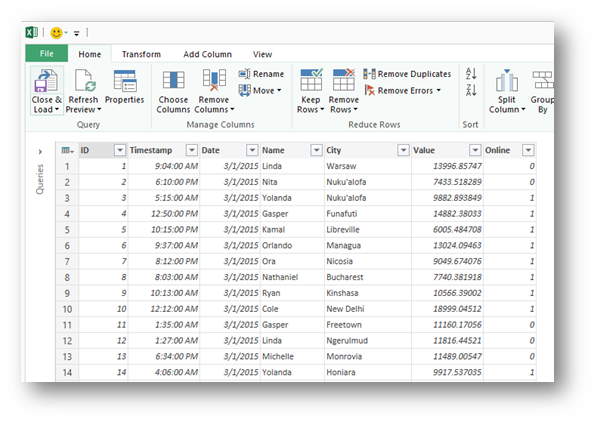This screenshot has height=424, width=596.
Task: Click Remove Duplicates
Action: (x=407, y=74)
